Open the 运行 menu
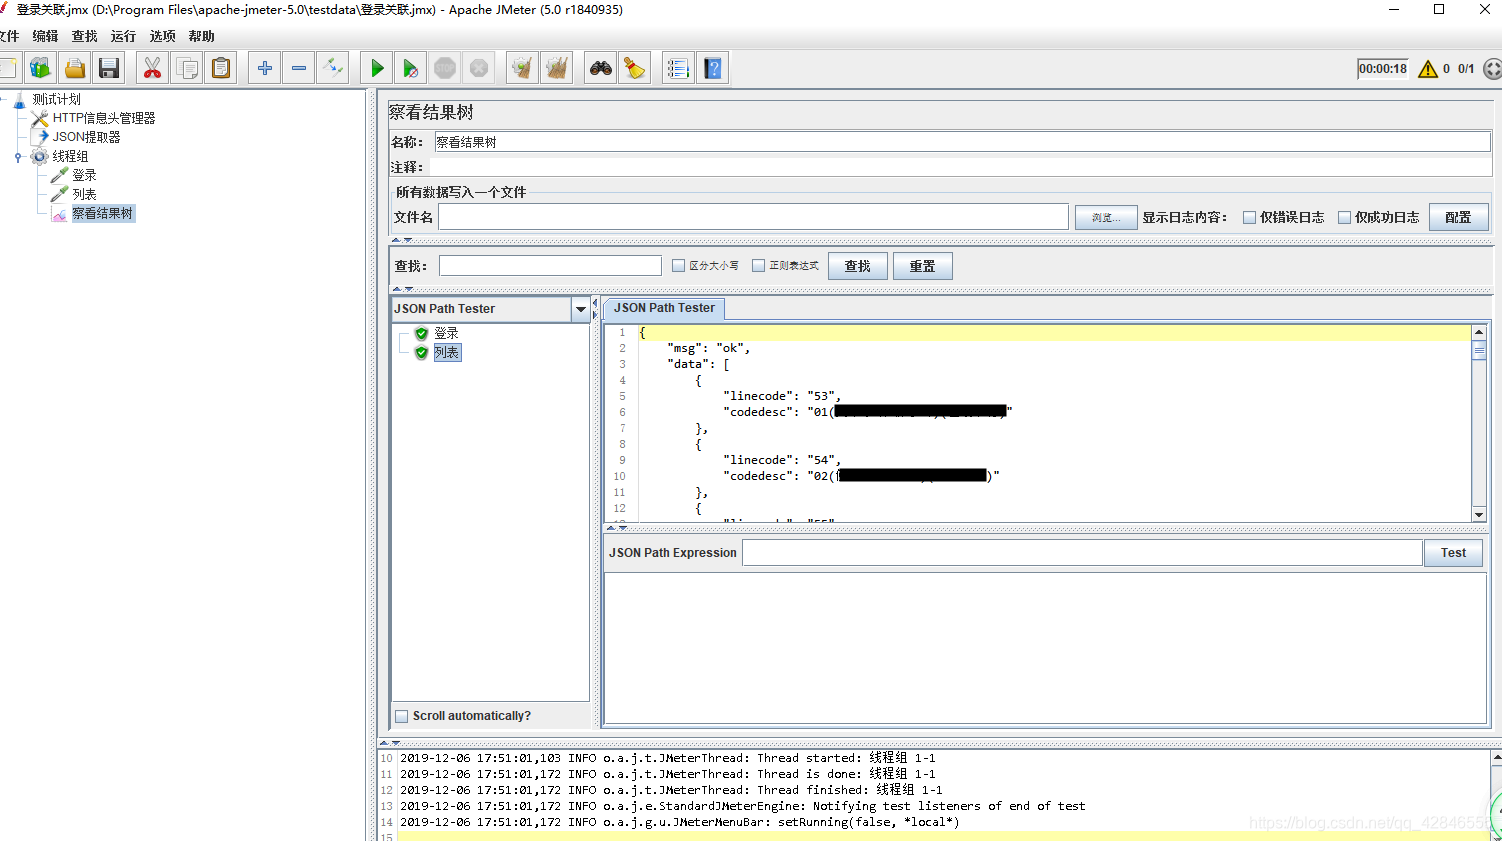Viewport: 1502px width, 841px height. (123, 36)
